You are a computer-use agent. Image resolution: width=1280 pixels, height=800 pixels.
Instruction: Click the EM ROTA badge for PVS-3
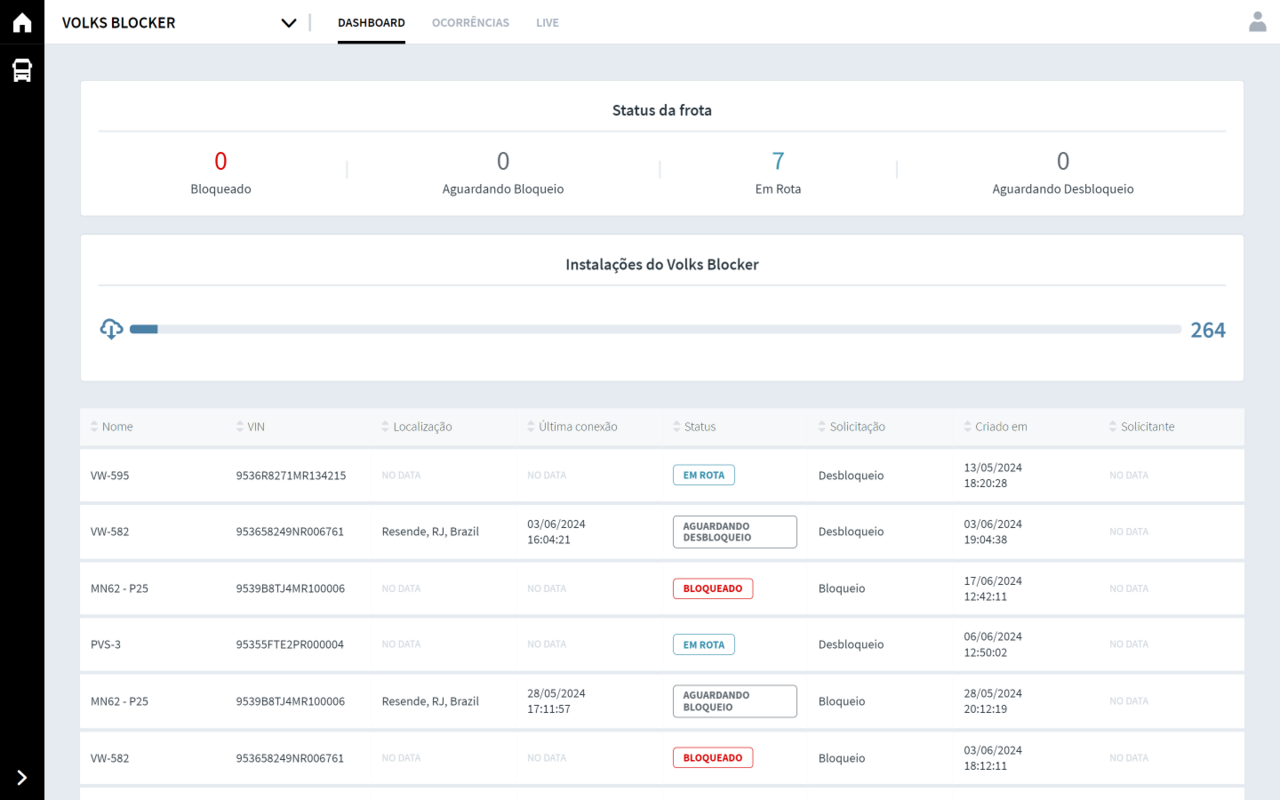point(704,645)
